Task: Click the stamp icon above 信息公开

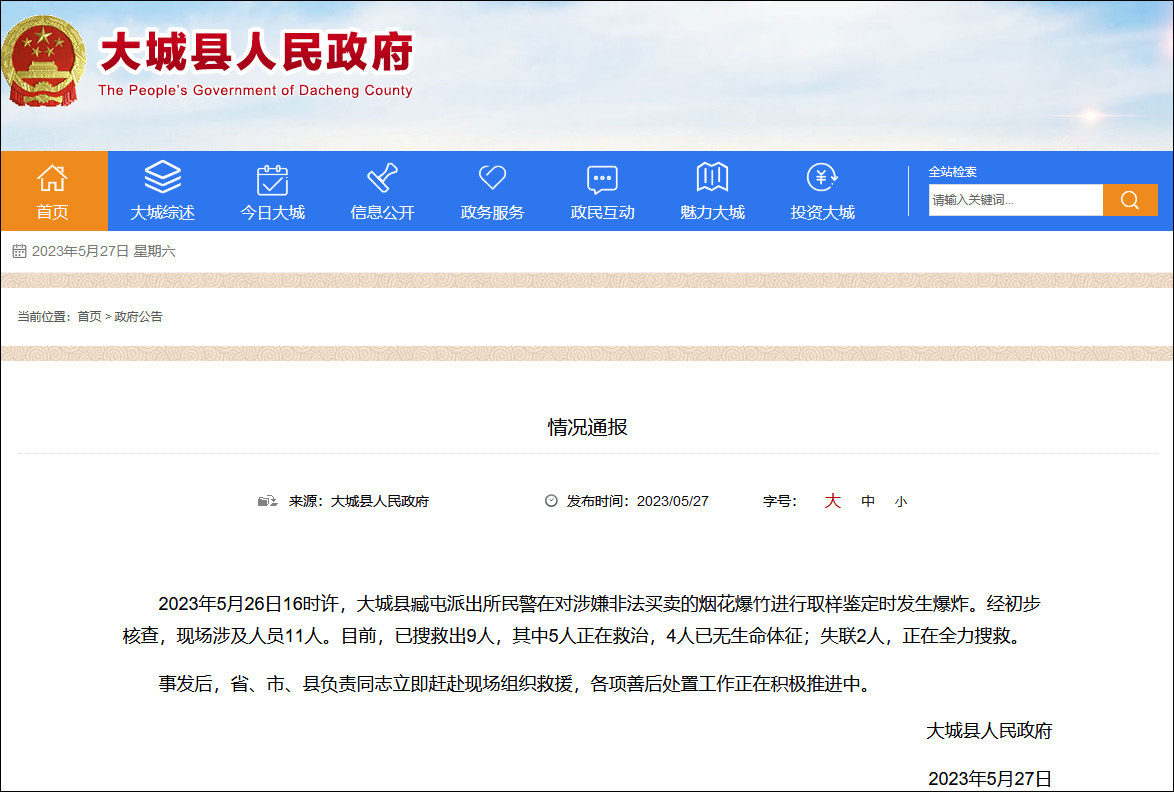Action: (382, 179)
